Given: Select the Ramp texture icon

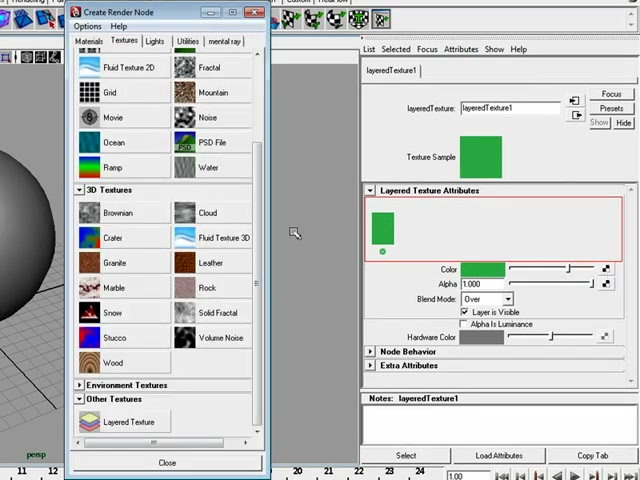Looking at the screenshot, I should [x=89, y=167].
